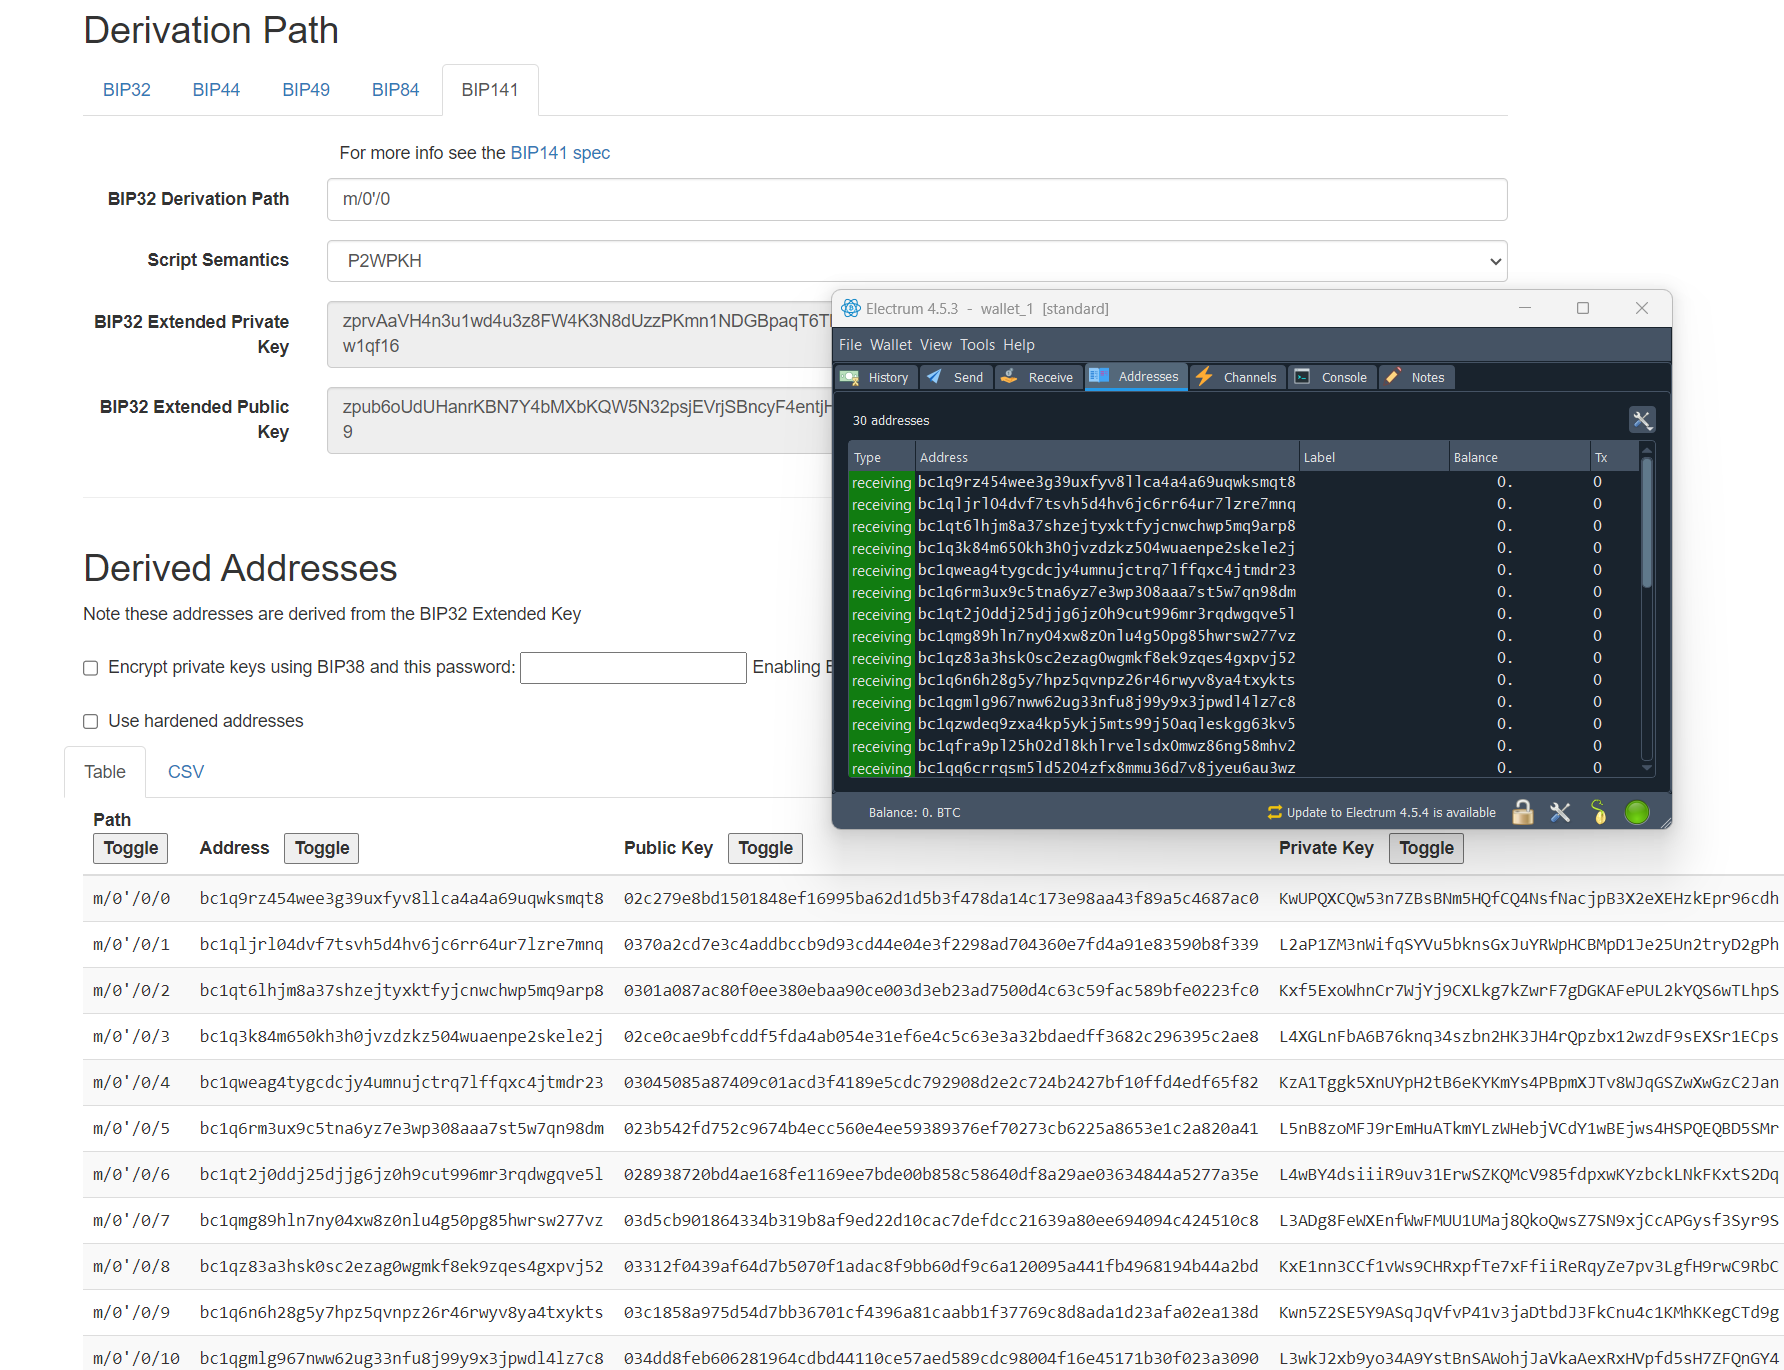Switch to the CSV view tab
The image size is (1784, 1370).
(186, 772)
